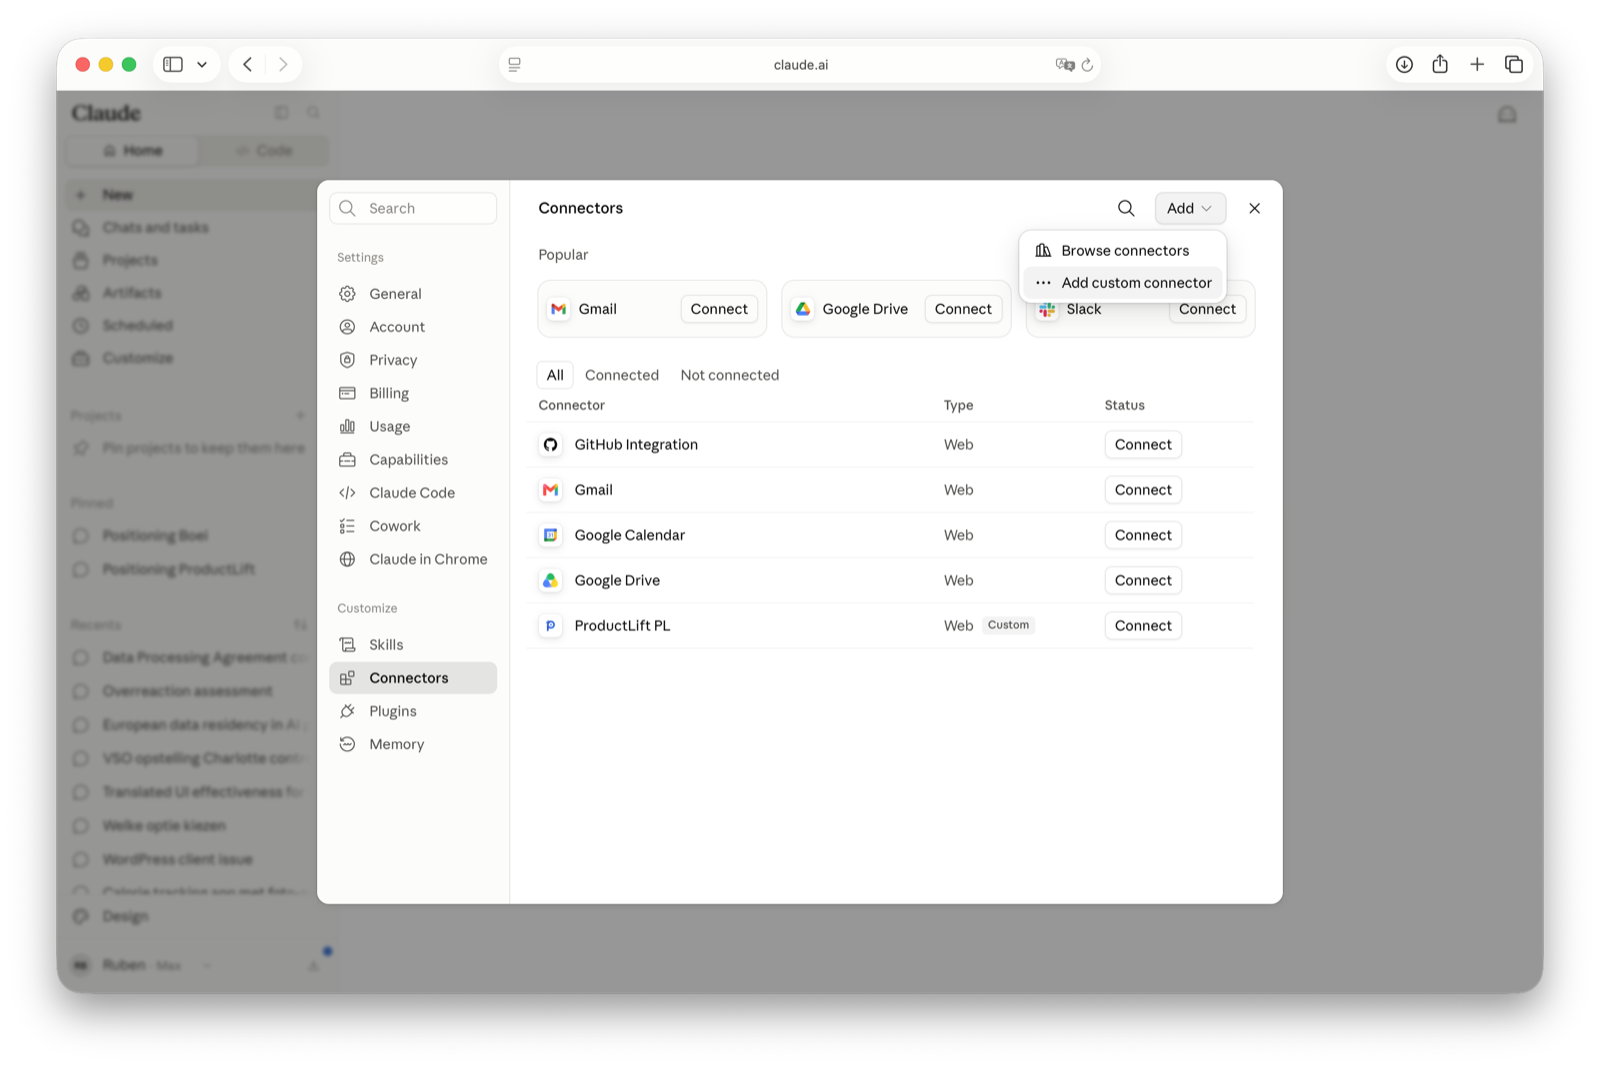
Task: Open General settings
Action: (413, 294)
